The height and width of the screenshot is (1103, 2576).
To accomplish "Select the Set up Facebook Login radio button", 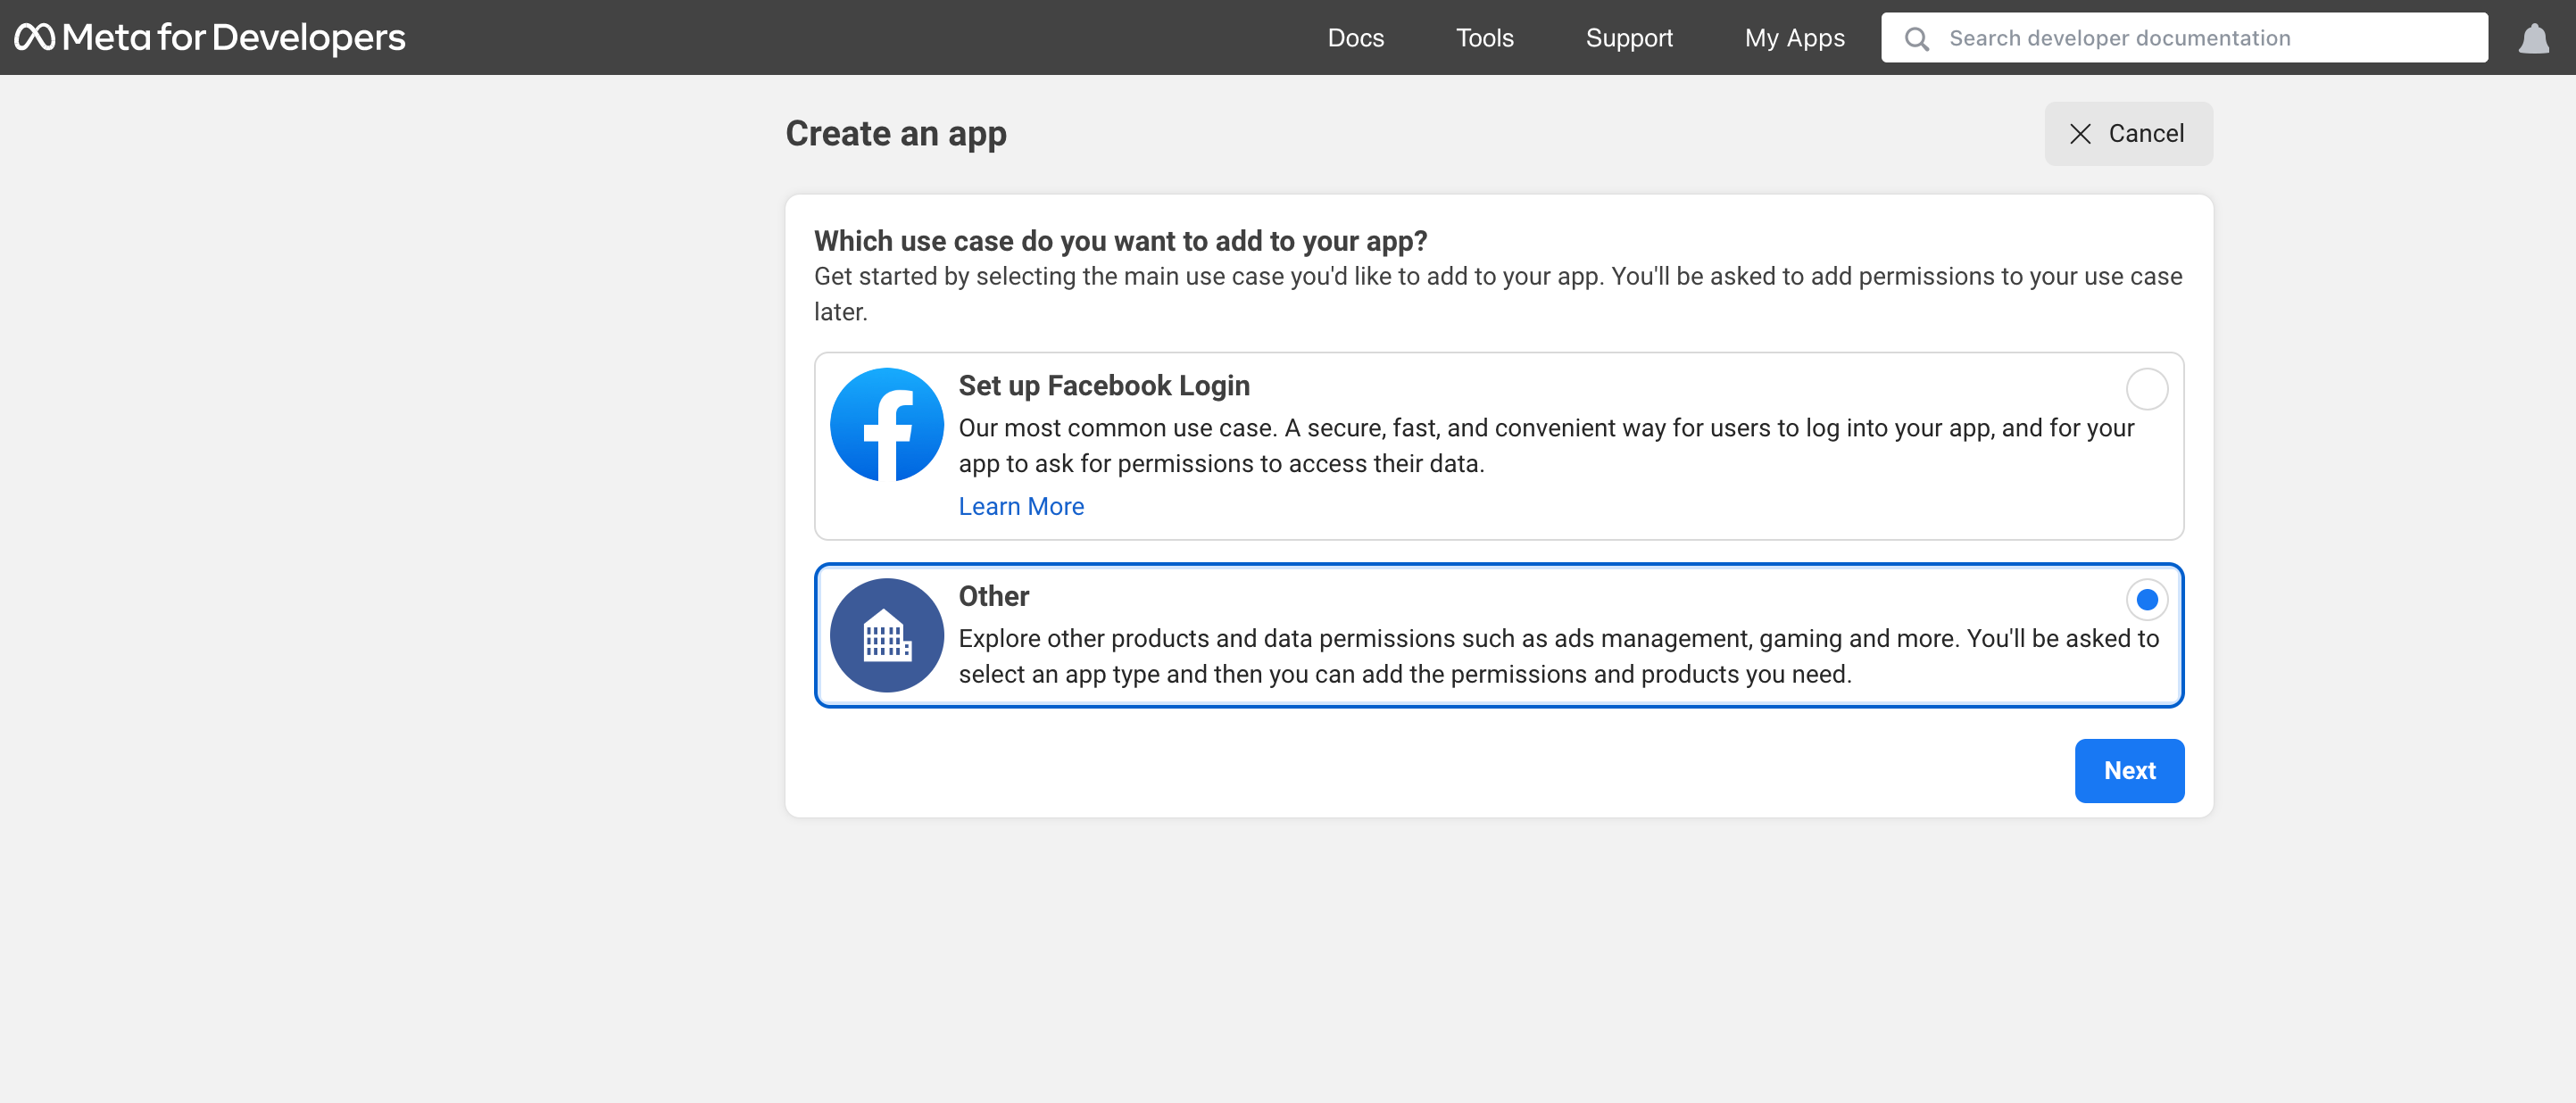I will pos(2146,389).
